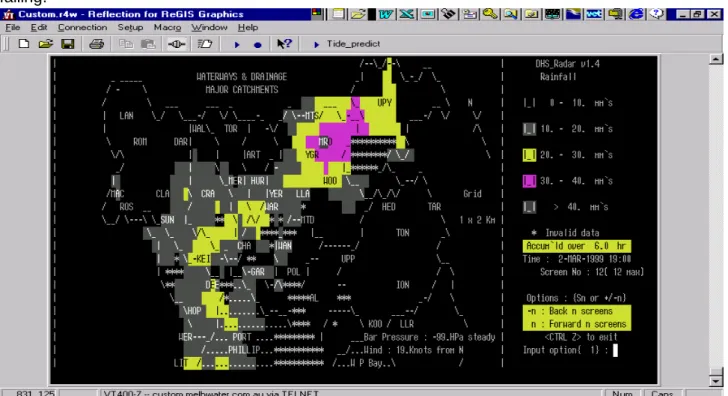Click the 'LAN' catchment label

click(x=126, y=116)
